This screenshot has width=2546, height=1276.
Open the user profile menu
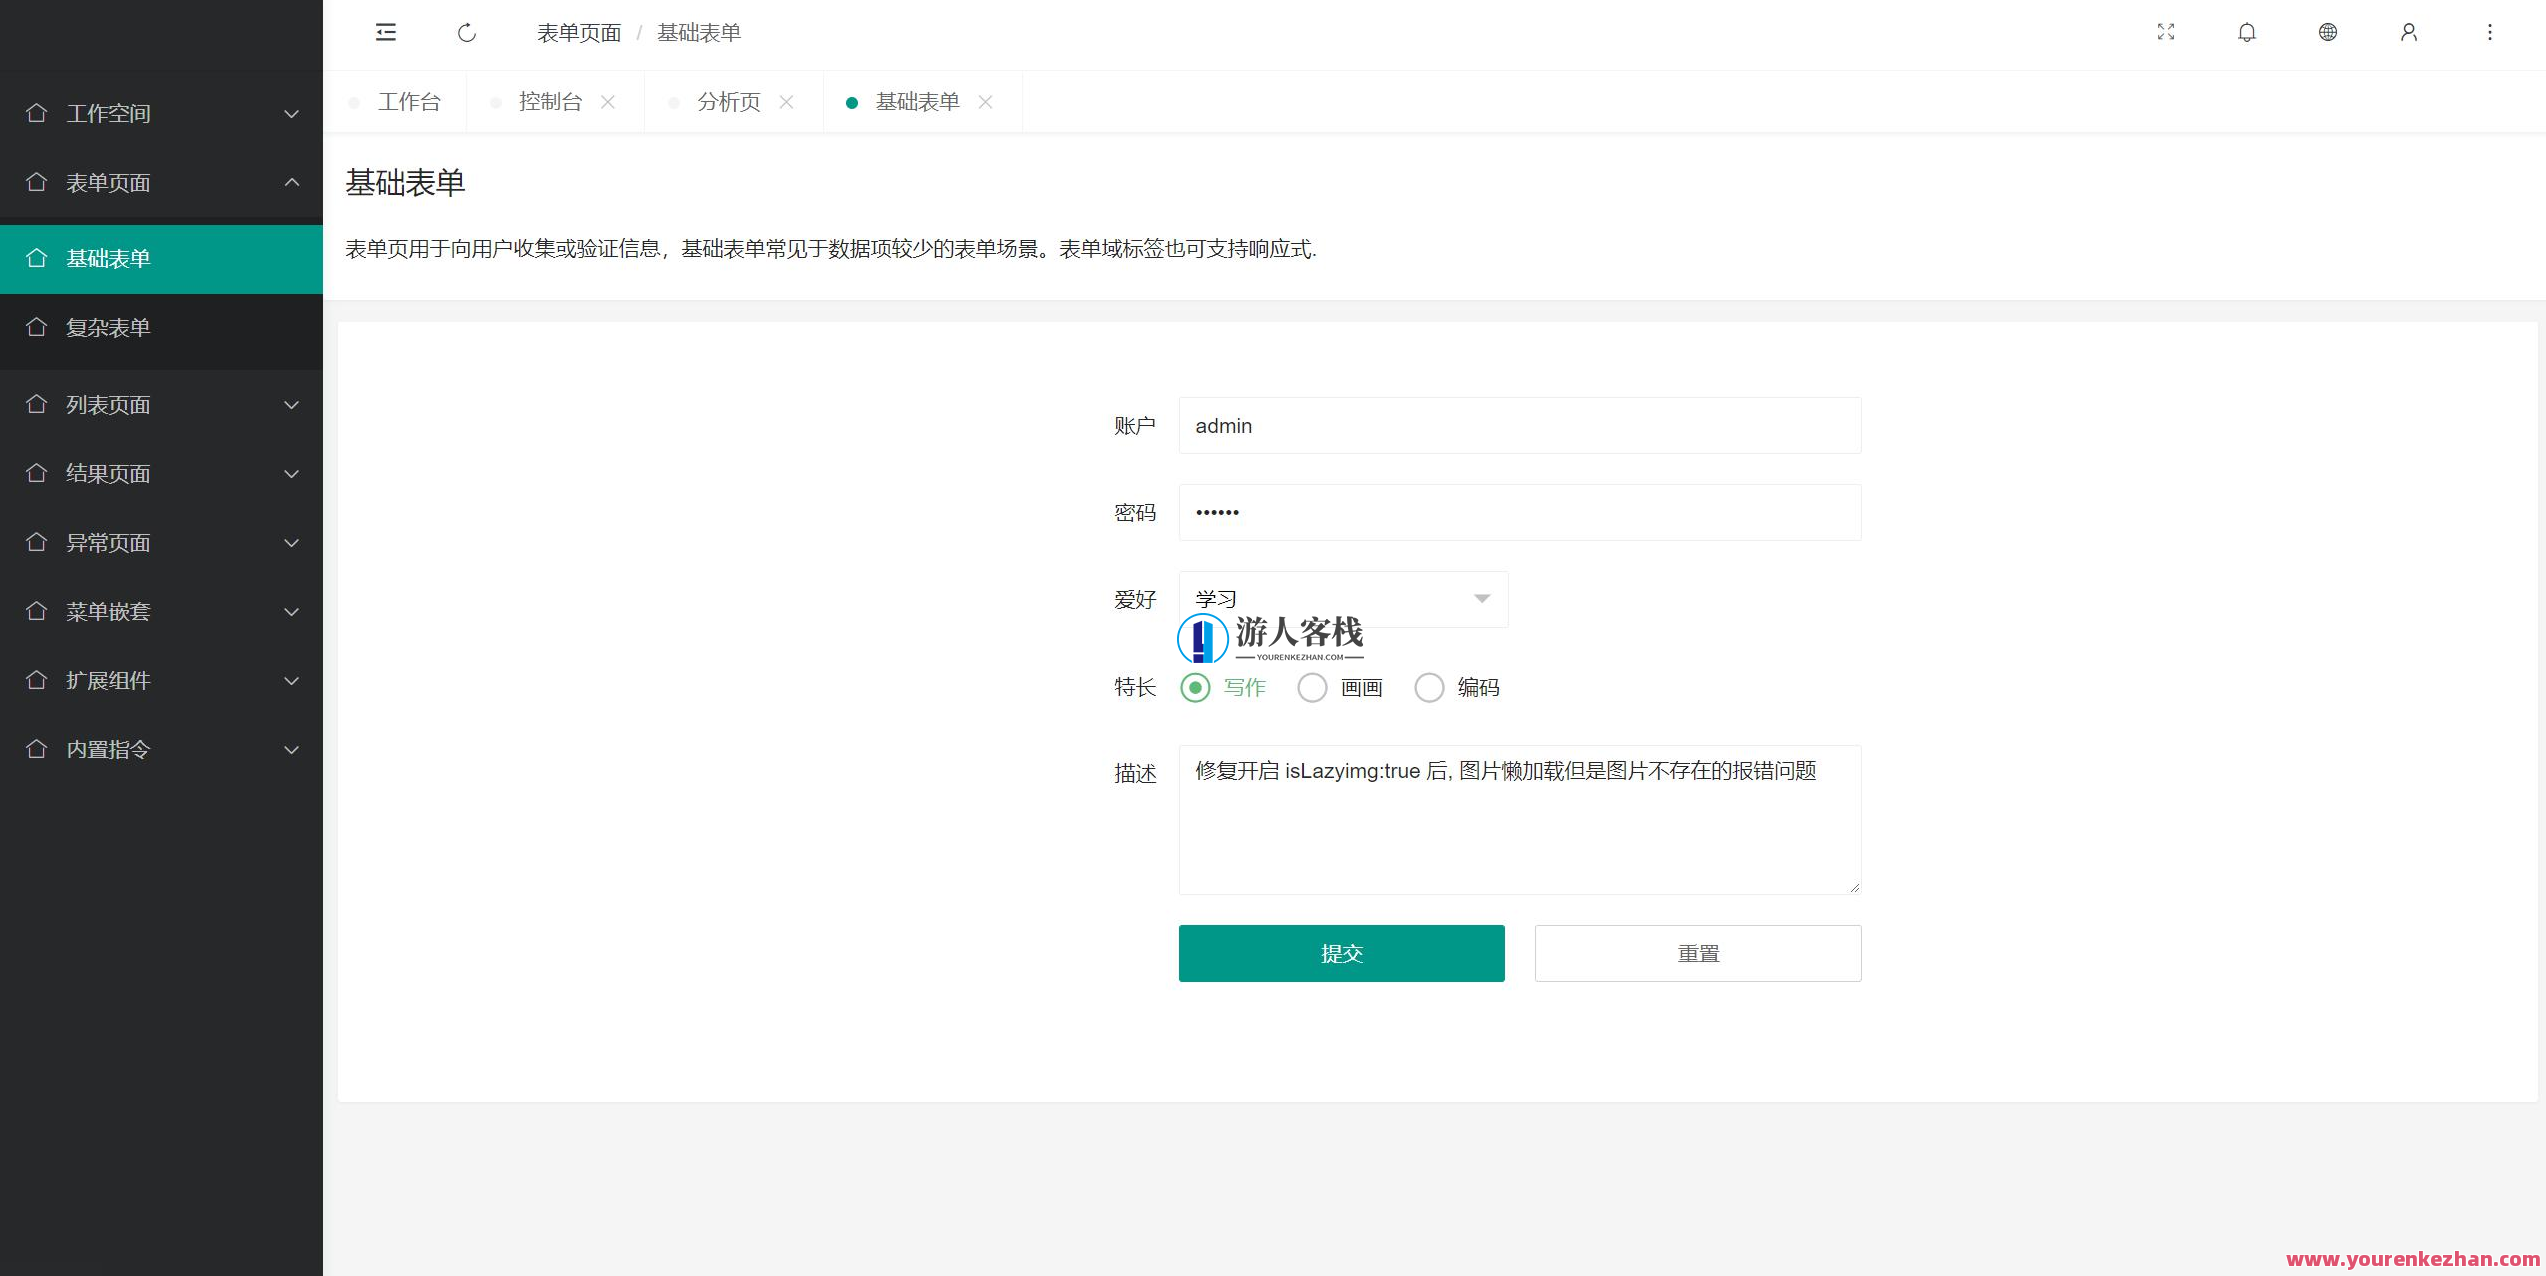(x=2408, y=32)
